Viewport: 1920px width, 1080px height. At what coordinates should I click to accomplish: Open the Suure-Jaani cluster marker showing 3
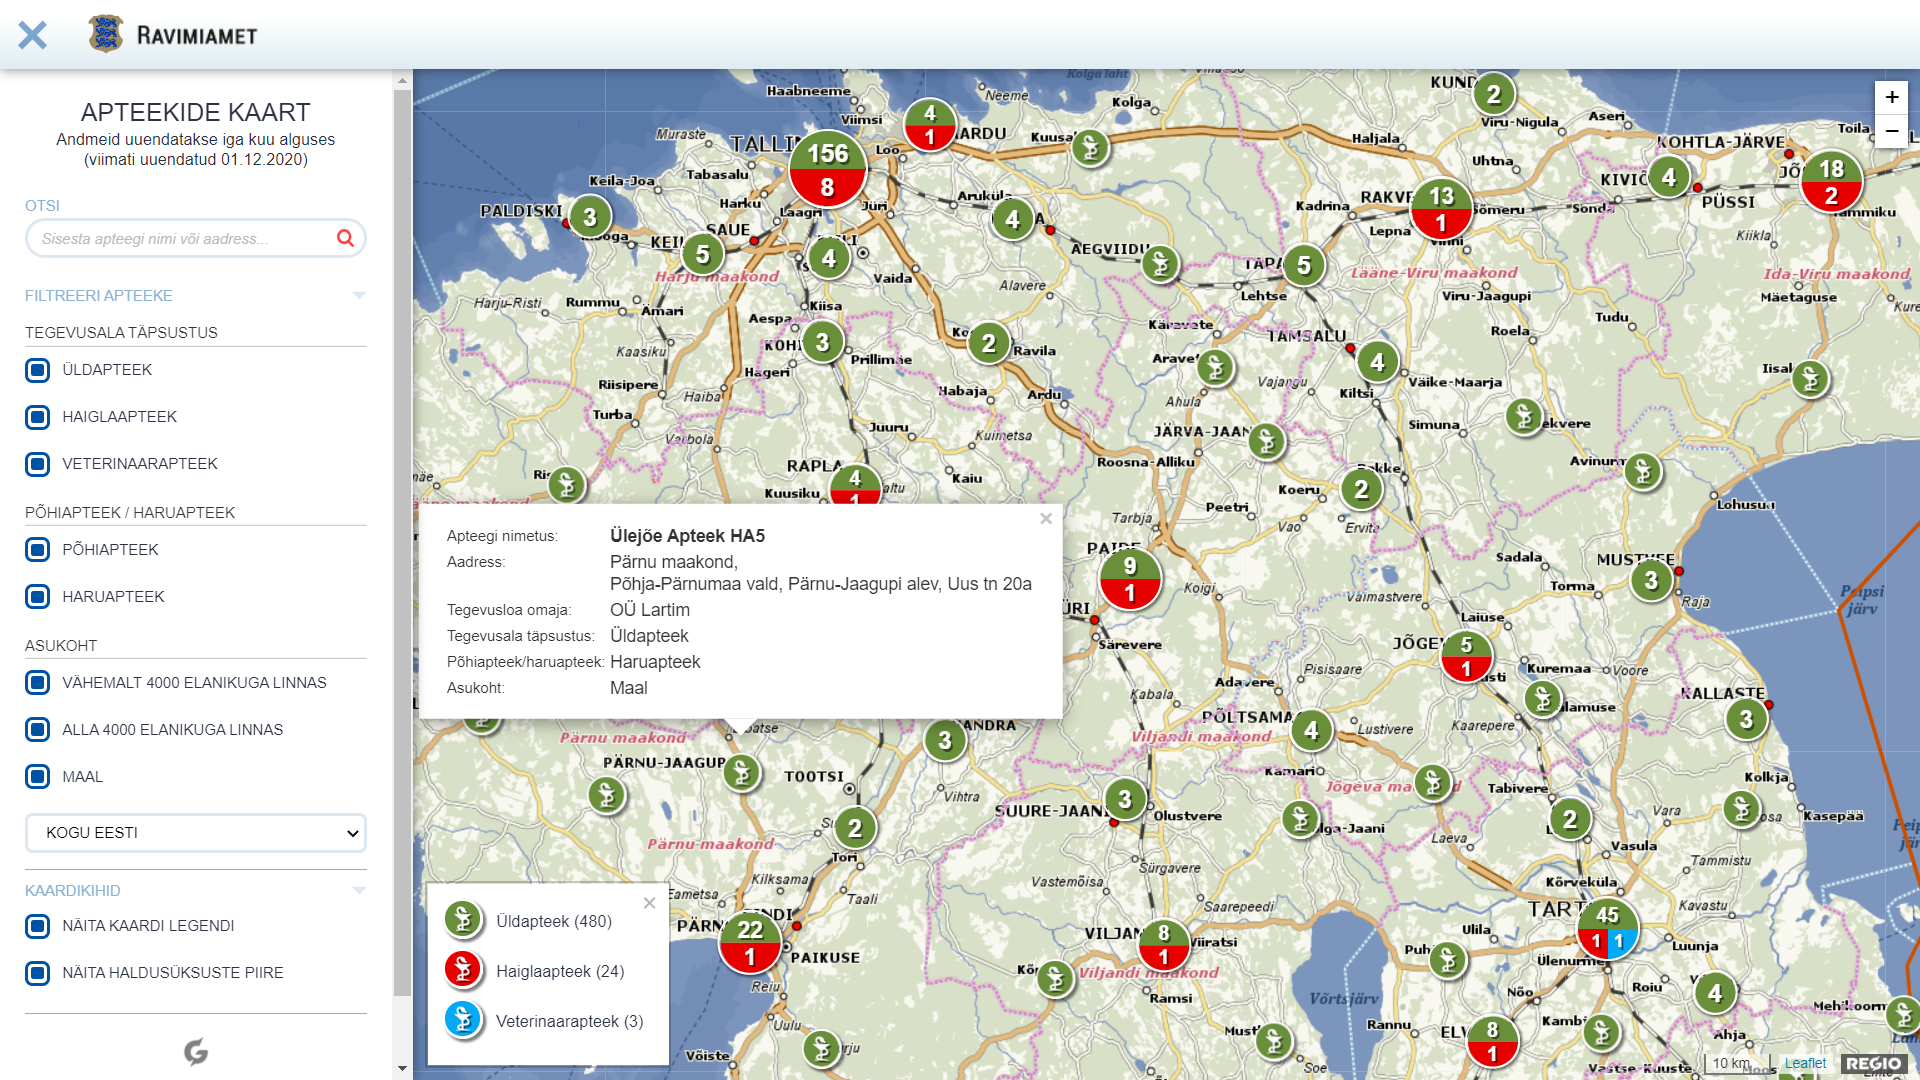(x=1125, y=799)
